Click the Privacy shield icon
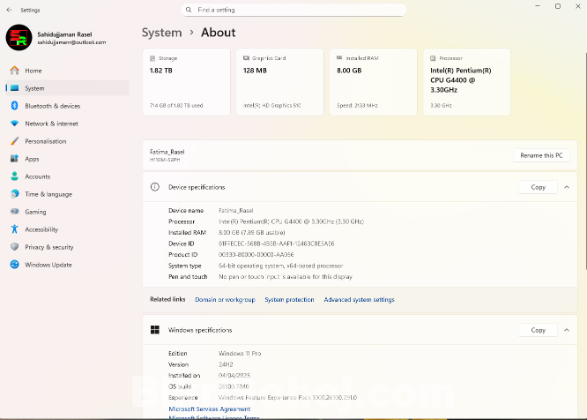The width and height of the screenshot is (587, 420). click(15, 247)
